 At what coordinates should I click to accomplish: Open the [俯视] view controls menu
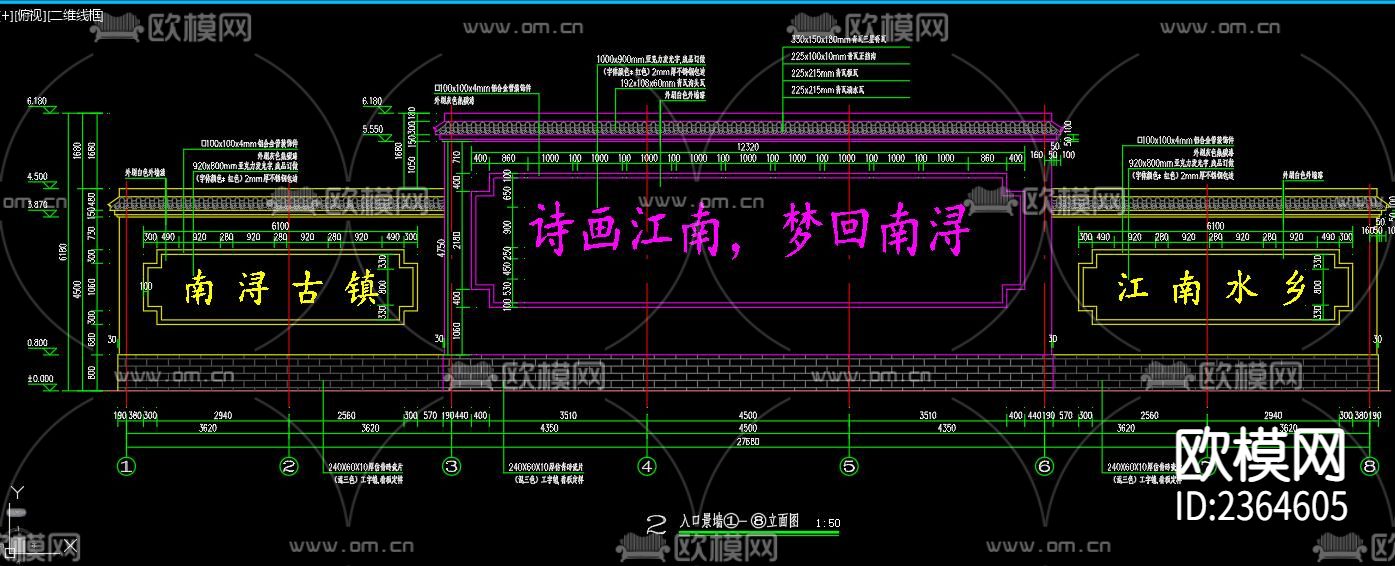pyautogui.click(x=29, y=17)
